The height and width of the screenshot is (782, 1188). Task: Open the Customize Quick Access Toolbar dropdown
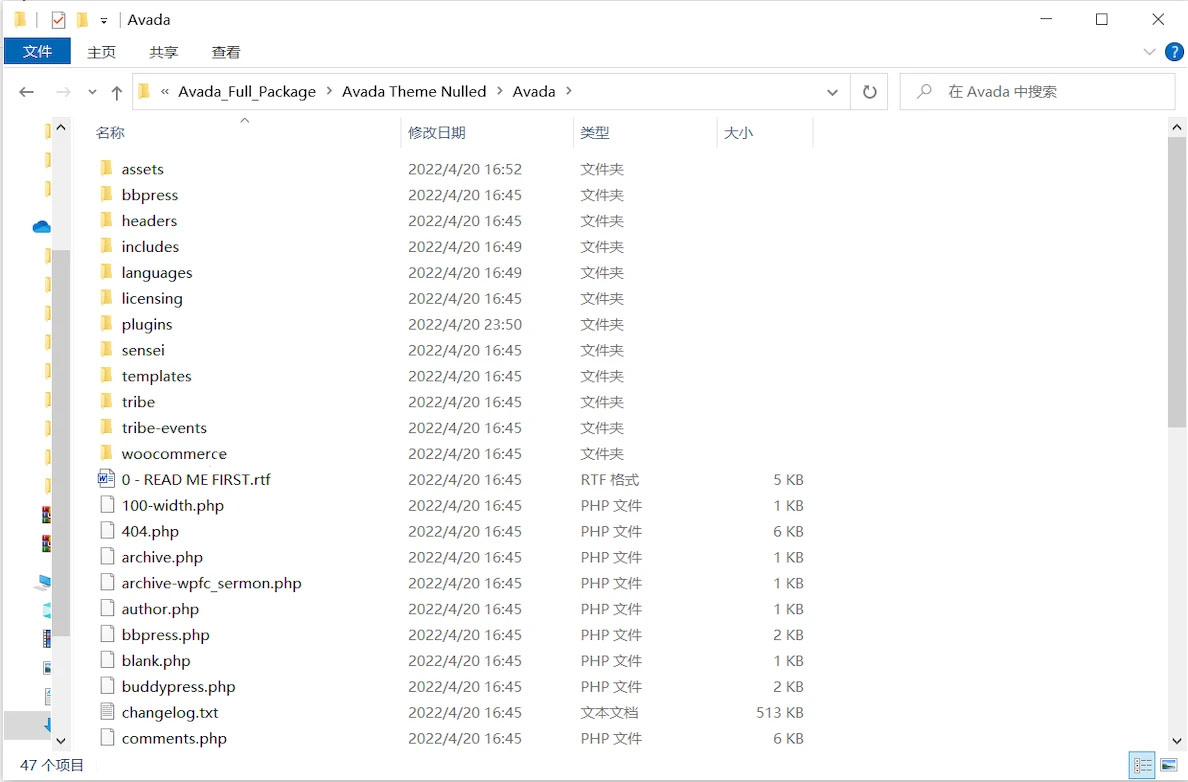pyautogui.click(x=104, y=20)
